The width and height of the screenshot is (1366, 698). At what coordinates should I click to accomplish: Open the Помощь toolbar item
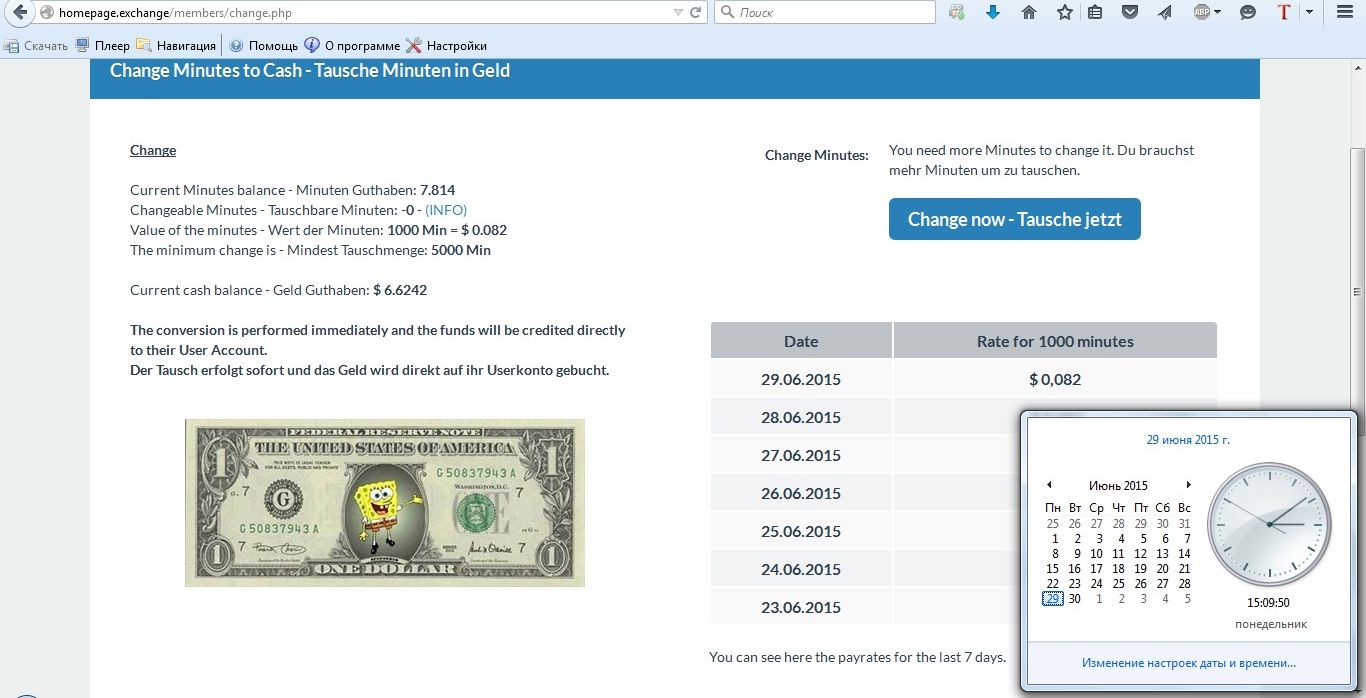click(x=264, y=46)
